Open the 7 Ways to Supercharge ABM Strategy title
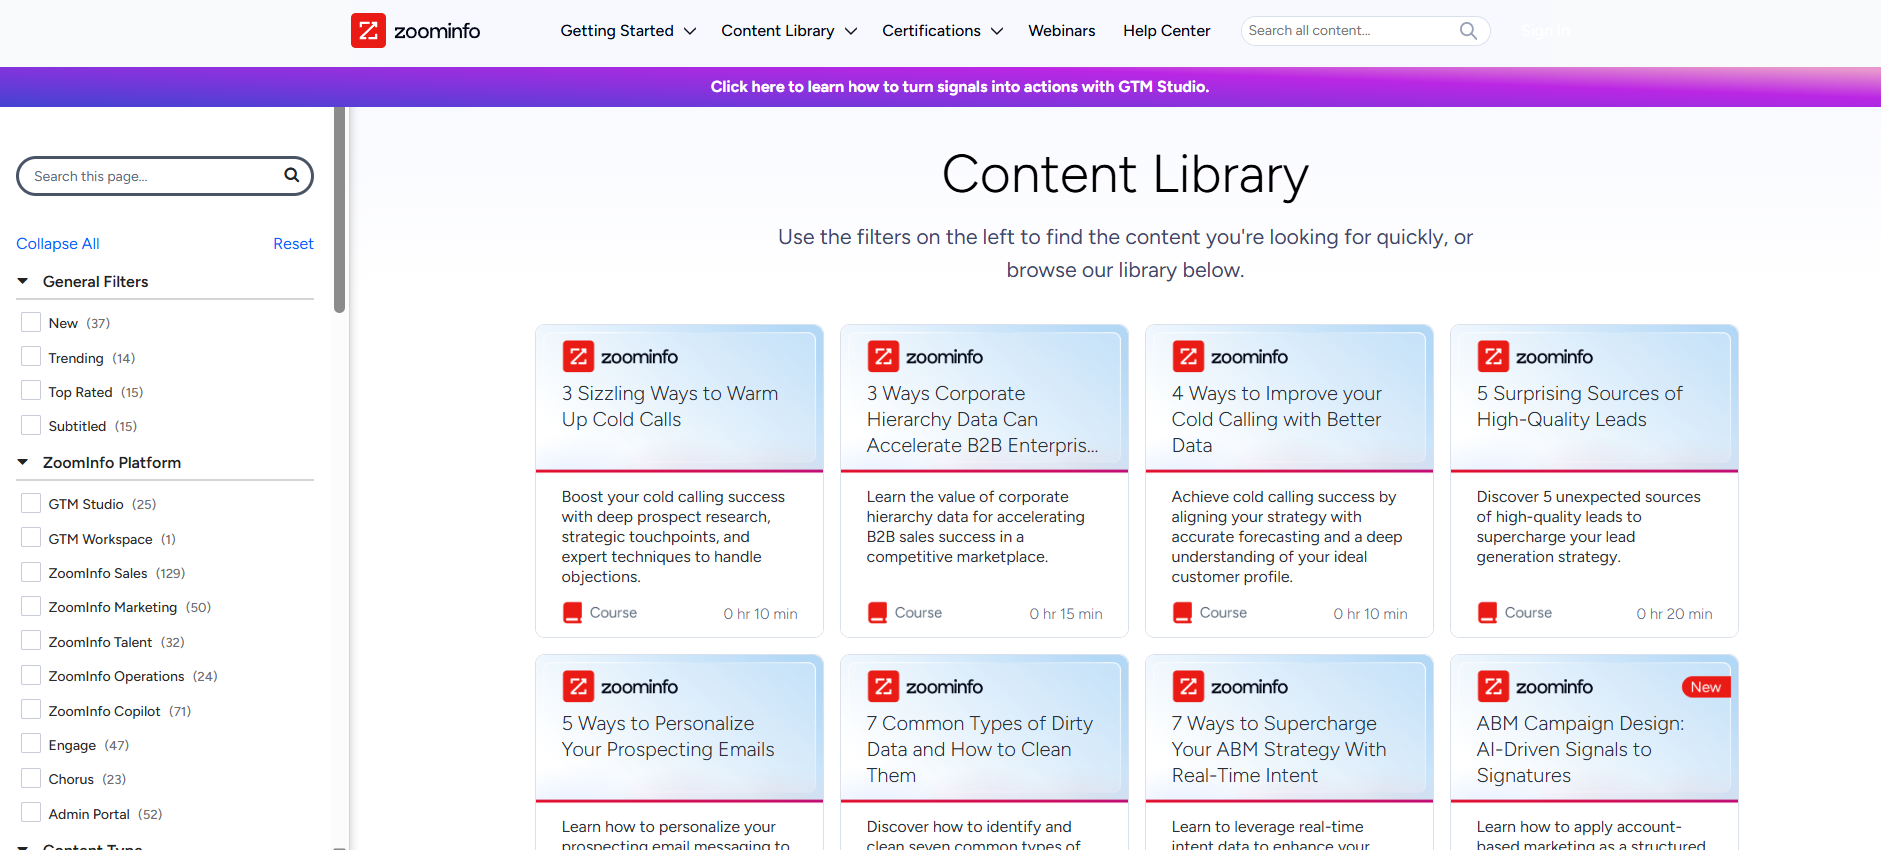 pyautogui.click(x=1279, y=749)
